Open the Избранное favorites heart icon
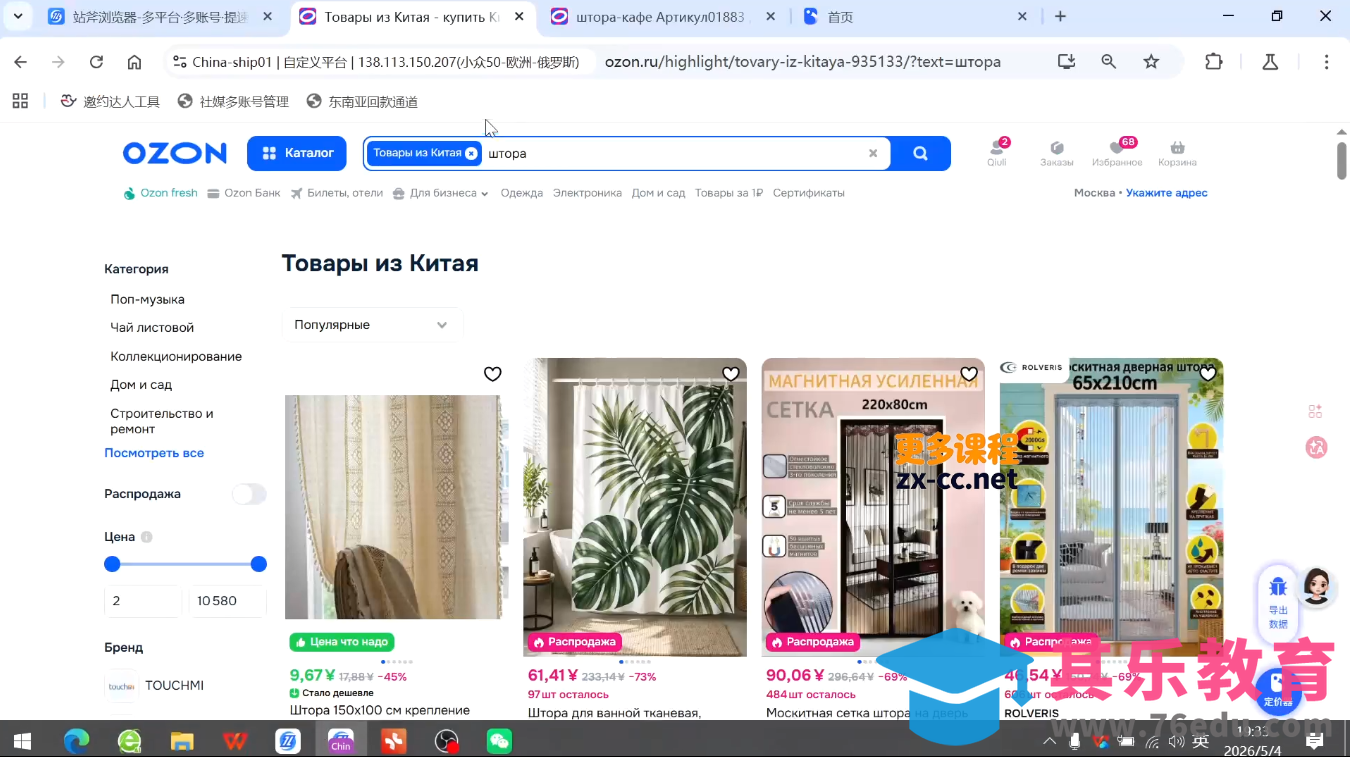This screenshot has width=1350, height=757. 1117,152
